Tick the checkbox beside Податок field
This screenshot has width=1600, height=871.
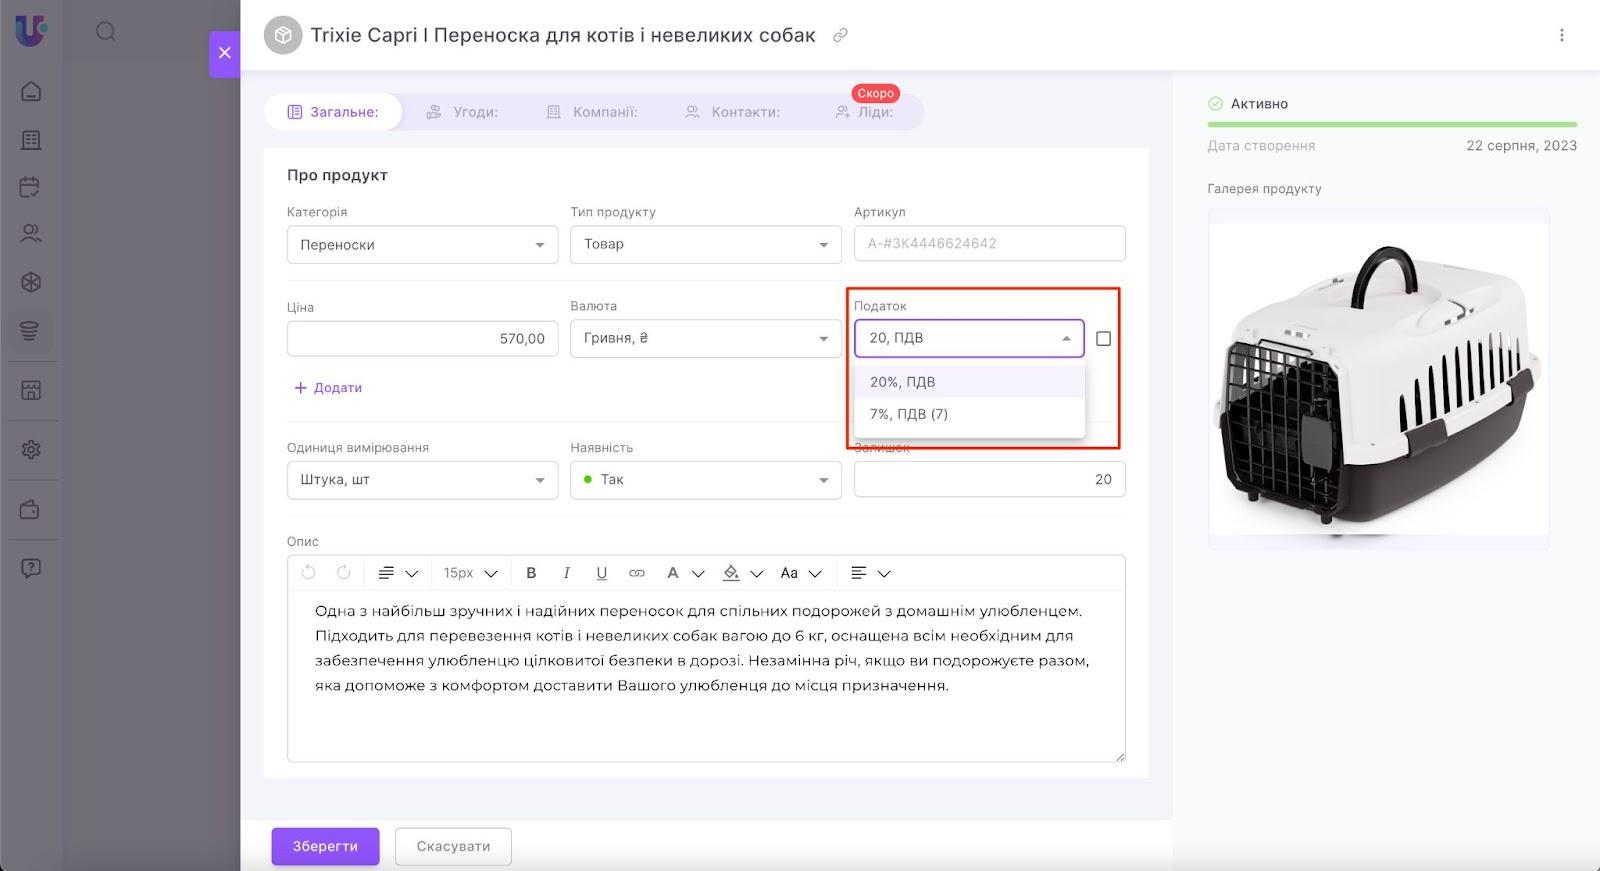(x=1103, y=339)
